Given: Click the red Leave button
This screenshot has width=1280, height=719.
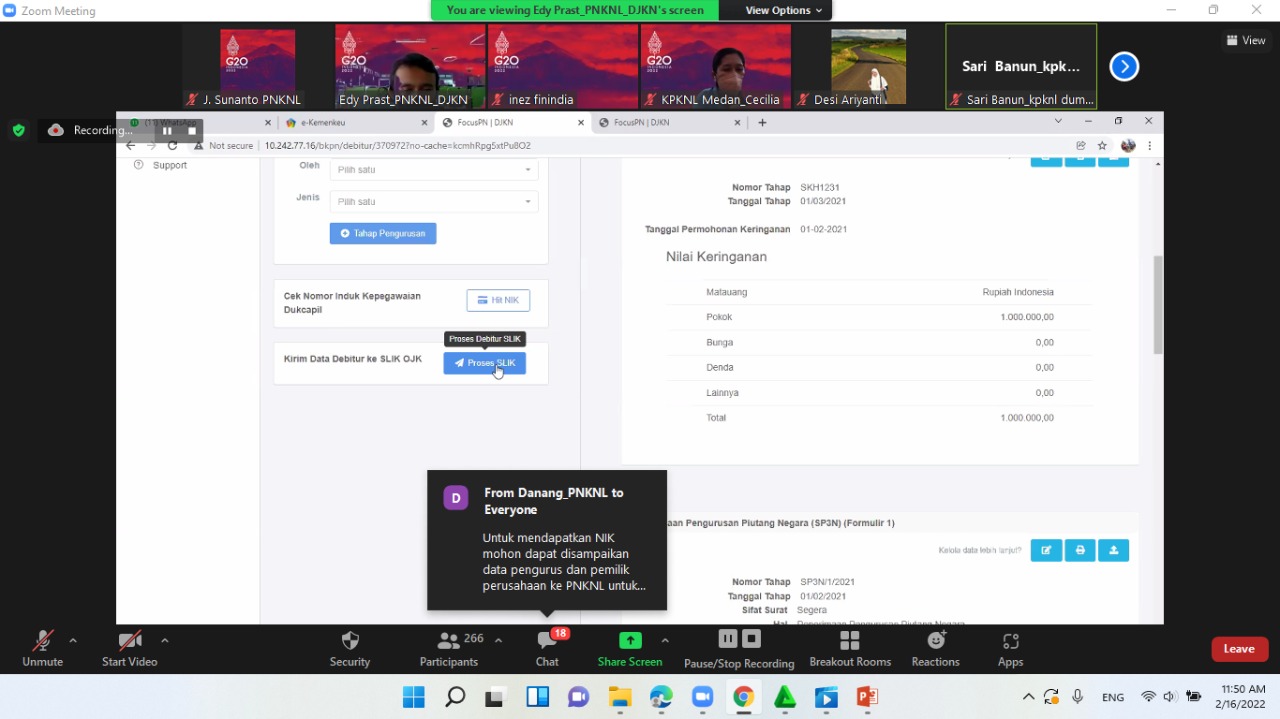Looking at the screenshot, I should tap(1239, 649).
